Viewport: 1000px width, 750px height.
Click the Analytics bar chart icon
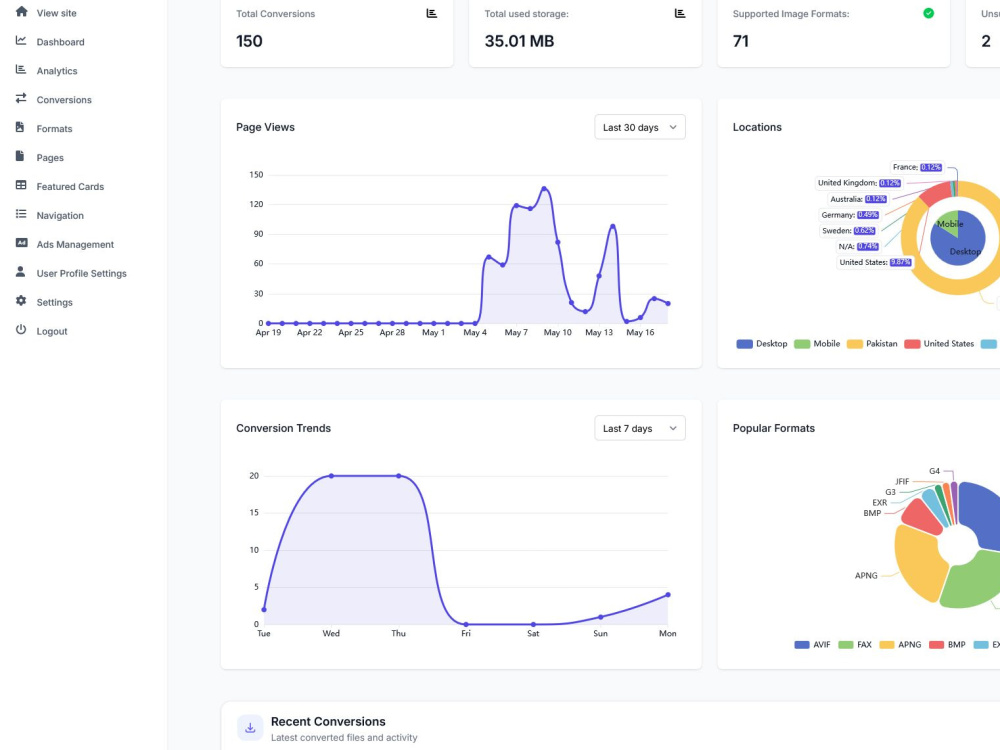21,69
